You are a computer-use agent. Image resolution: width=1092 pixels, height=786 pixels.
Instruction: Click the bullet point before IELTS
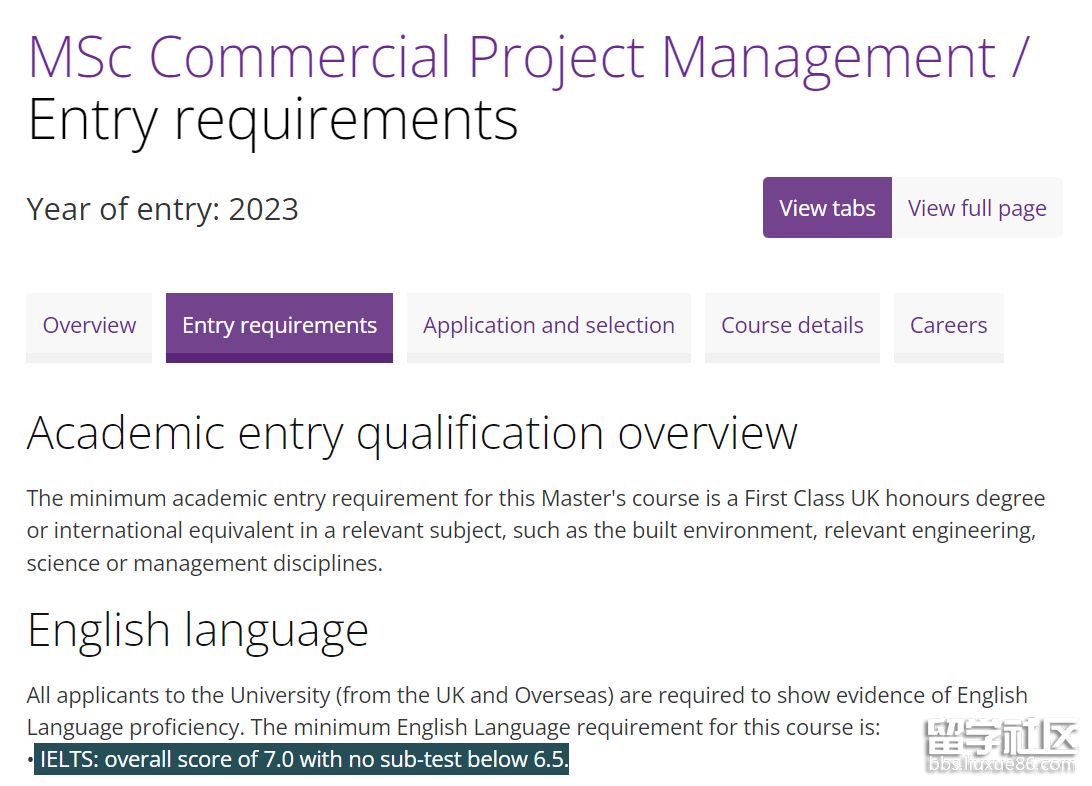(31, 761)
